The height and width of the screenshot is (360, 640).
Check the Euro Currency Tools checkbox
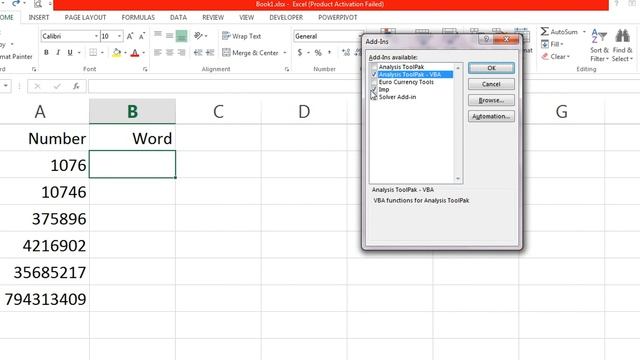click(374, 82)
